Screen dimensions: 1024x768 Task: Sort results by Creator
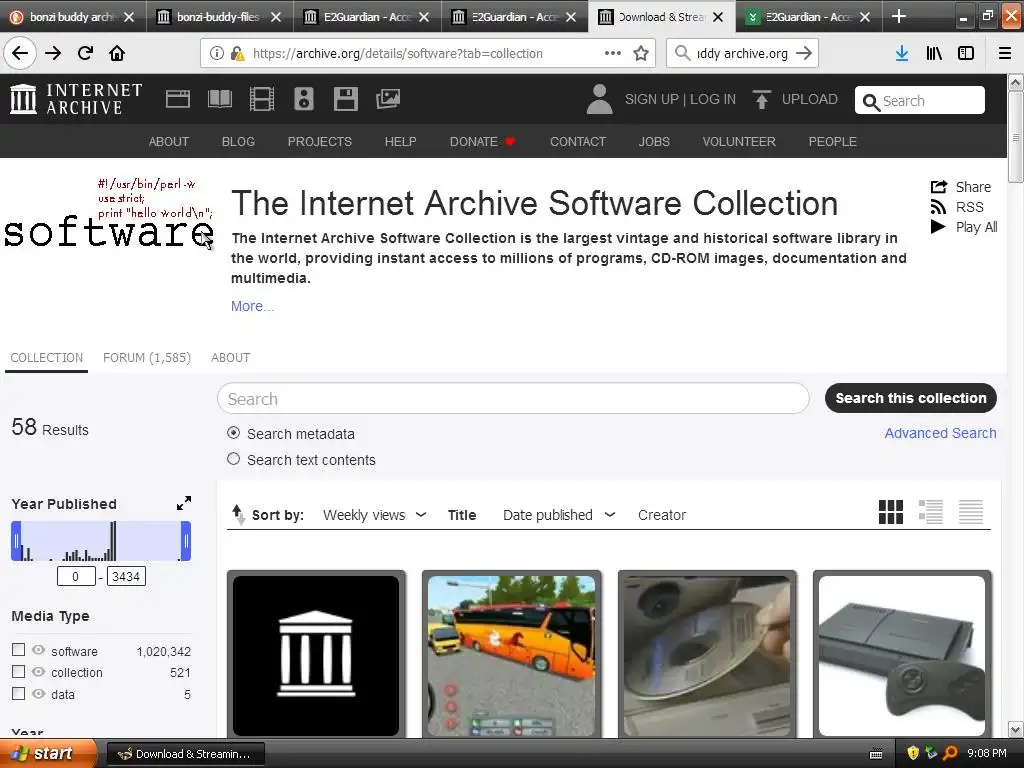pos(662,515)
